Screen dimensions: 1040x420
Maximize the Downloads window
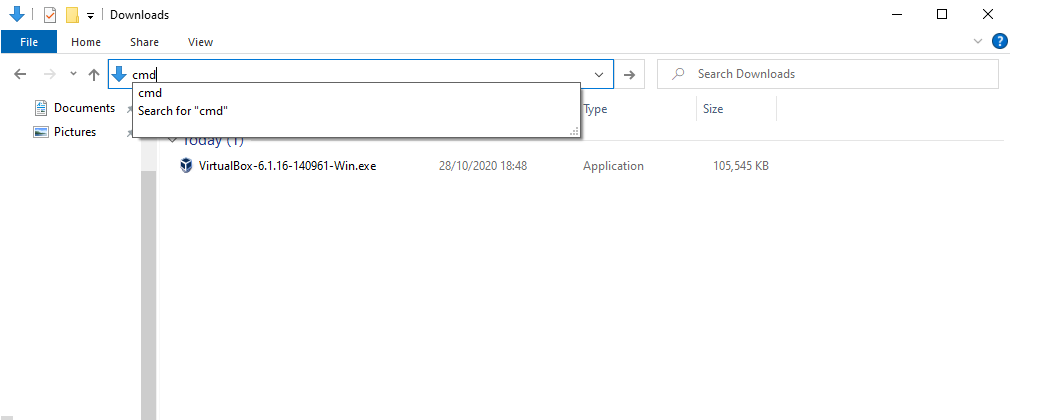point(942,14)
